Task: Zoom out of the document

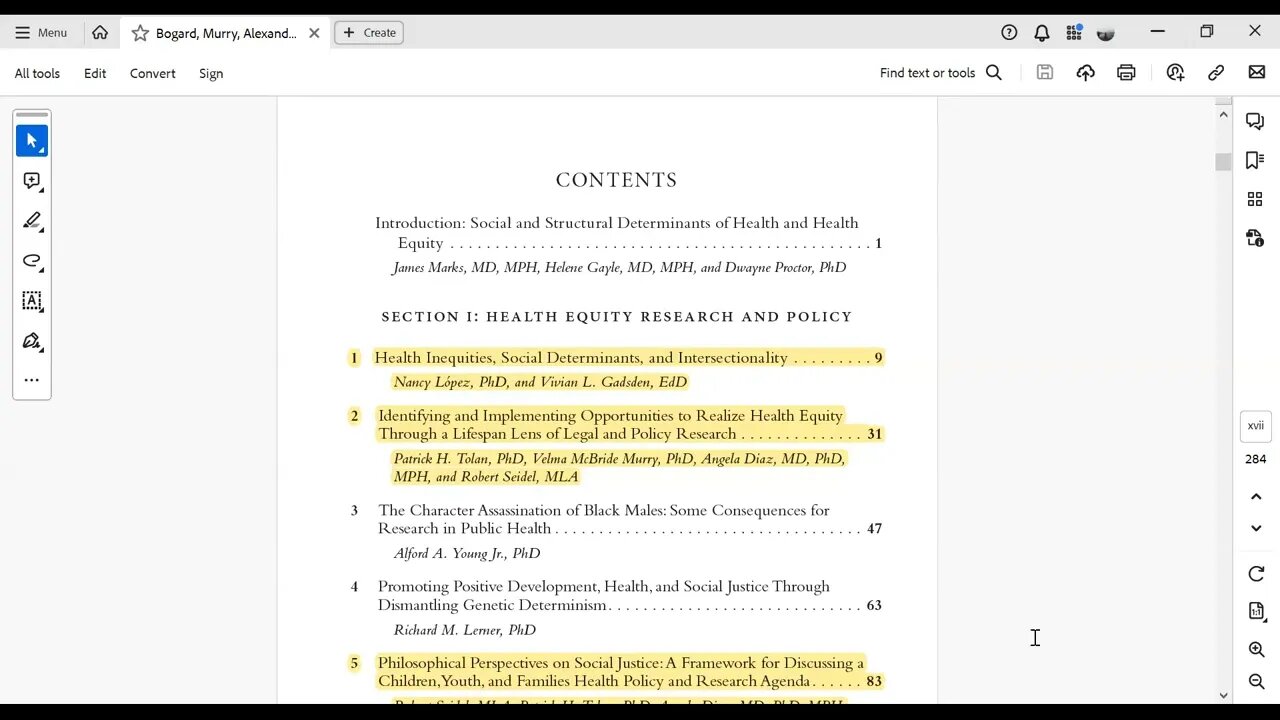Action: click(1257, 682)
